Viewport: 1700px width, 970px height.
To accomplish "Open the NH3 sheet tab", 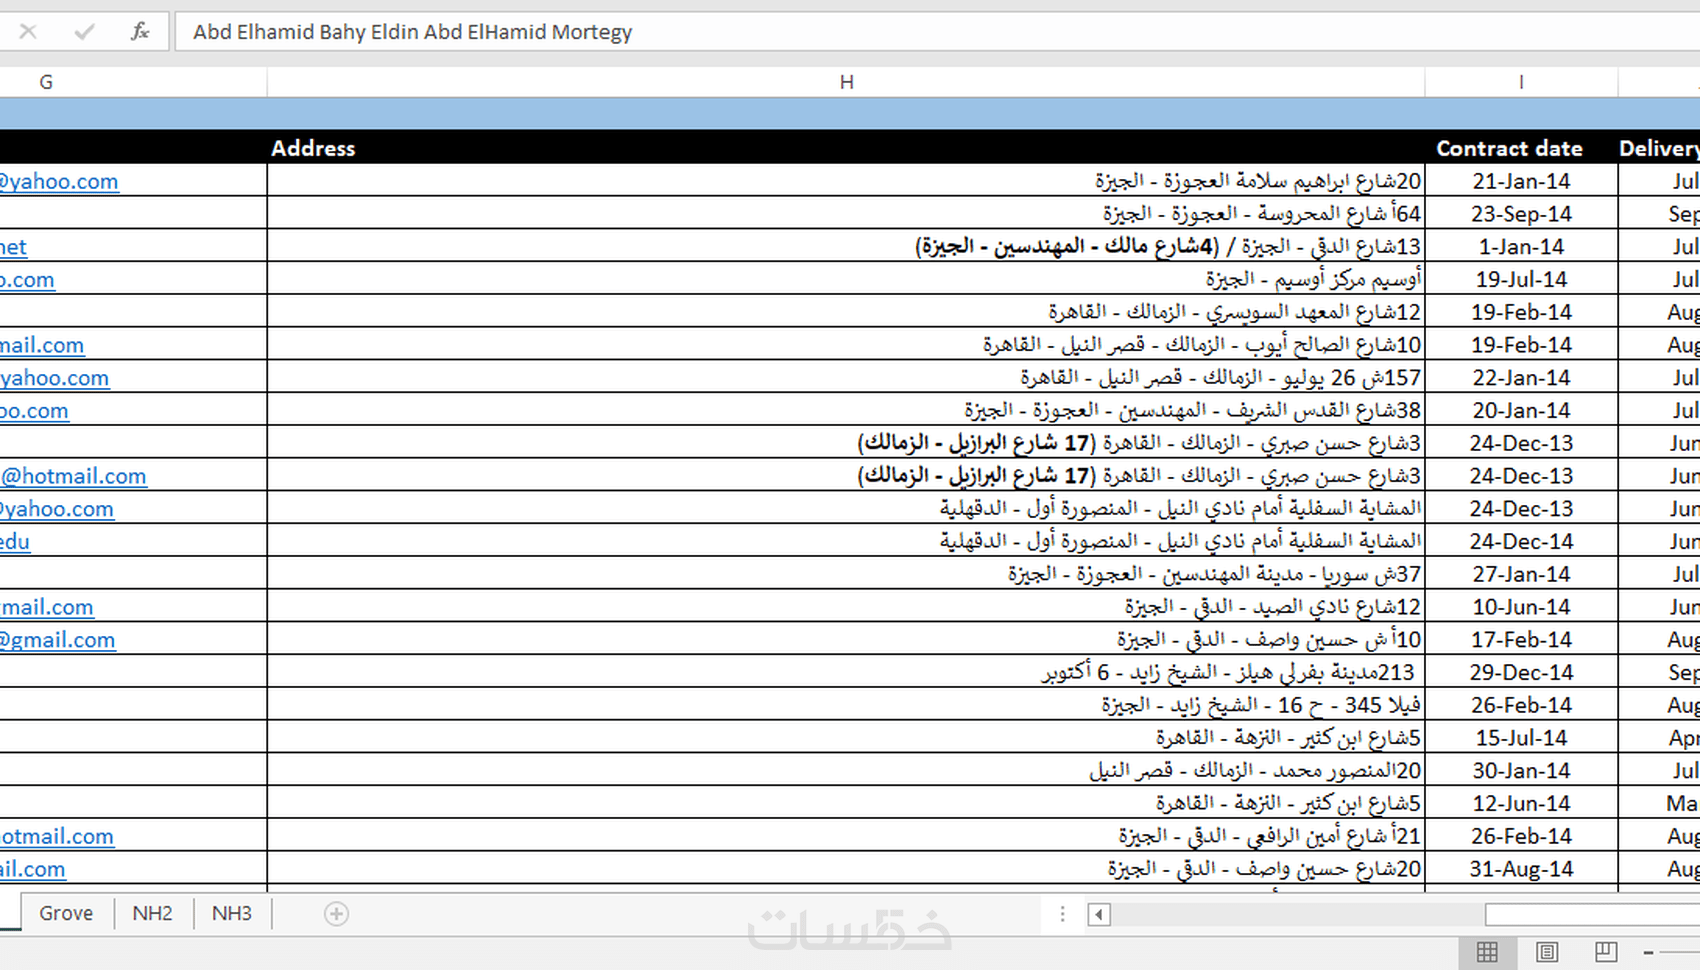I will coord(232,913).
